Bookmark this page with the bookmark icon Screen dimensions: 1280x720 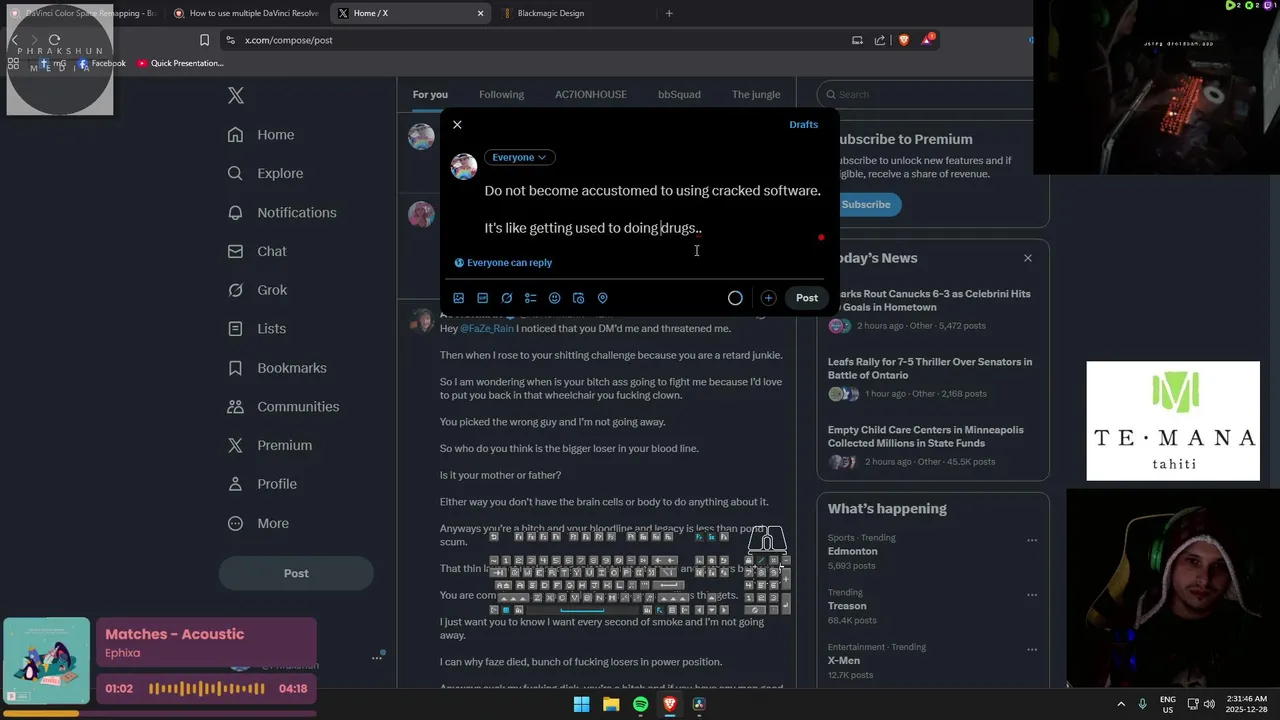(204, 40)
